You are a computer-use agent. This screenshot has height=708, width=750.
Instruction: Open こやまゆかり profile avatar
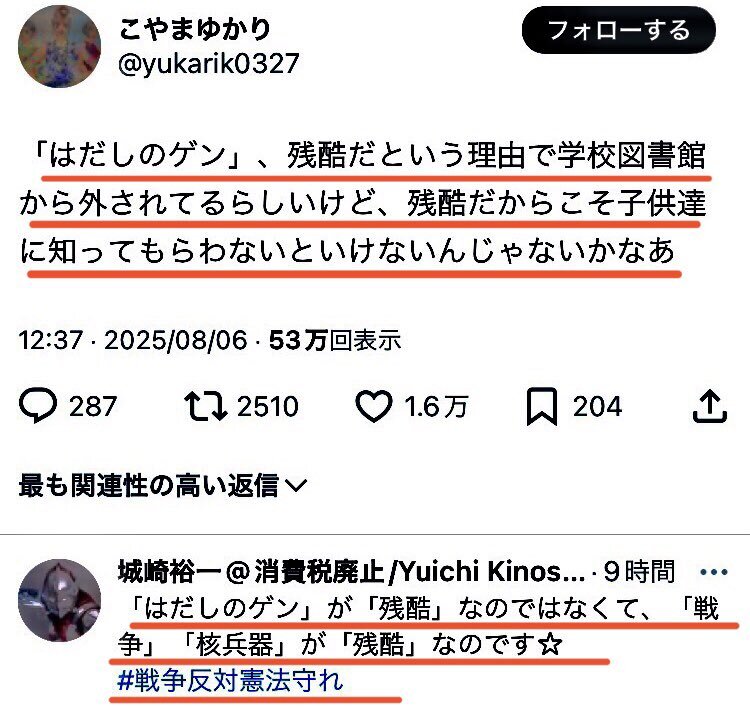point(60,46)
